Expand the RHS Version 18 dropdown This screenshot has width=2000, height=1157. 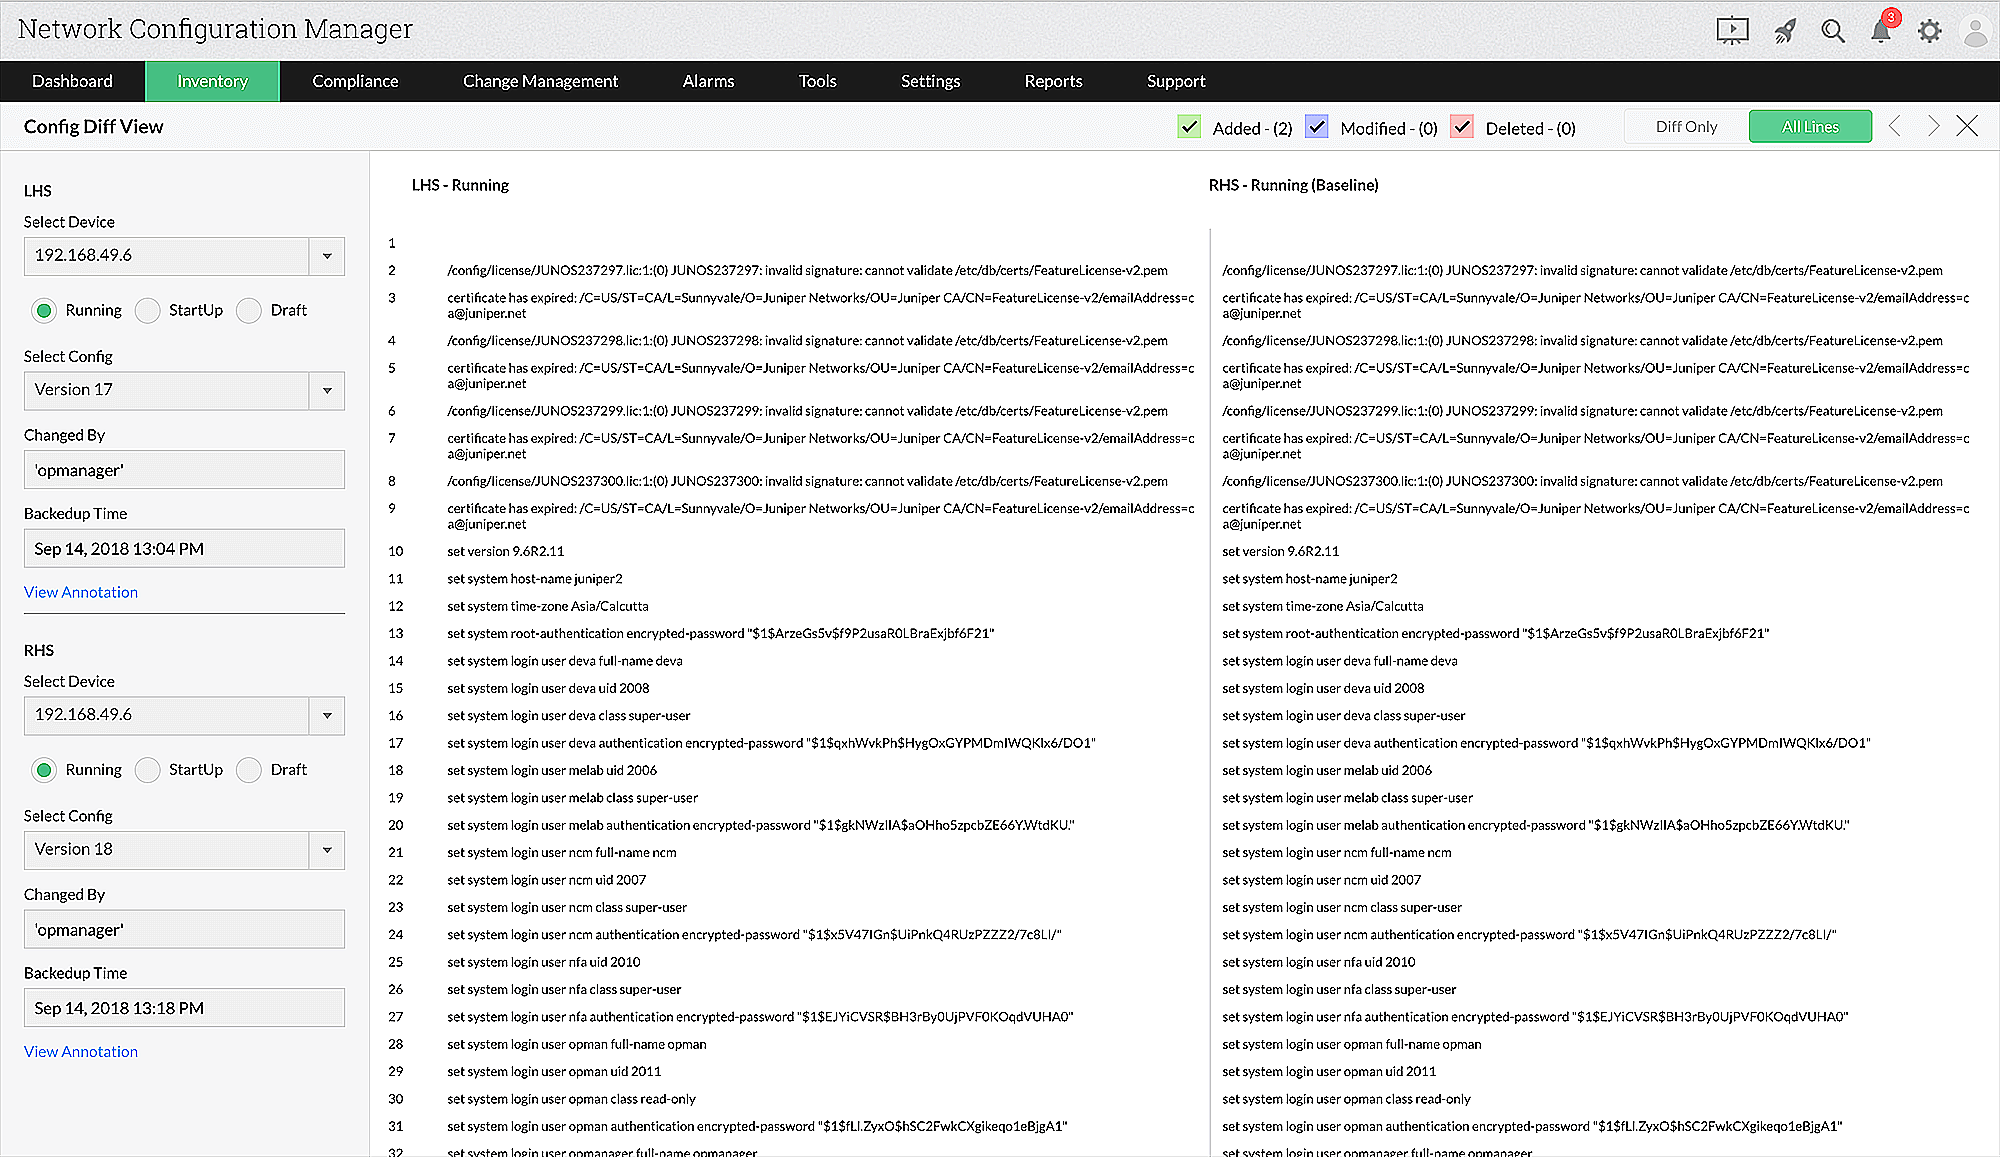click(326, 849)
